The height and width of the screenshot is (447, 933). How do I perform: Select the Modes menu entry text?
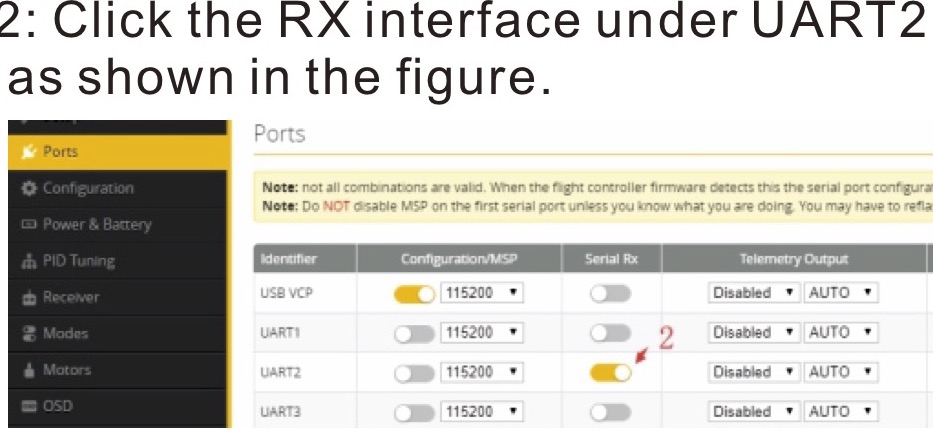(x=65, y=333)
